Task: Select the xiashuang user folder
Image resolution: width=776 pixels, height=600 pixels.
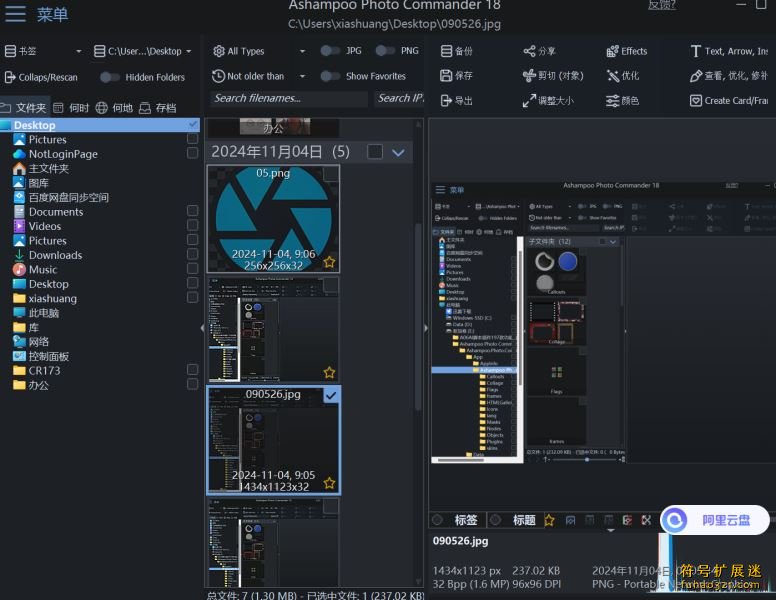Action: click(46, 299)
